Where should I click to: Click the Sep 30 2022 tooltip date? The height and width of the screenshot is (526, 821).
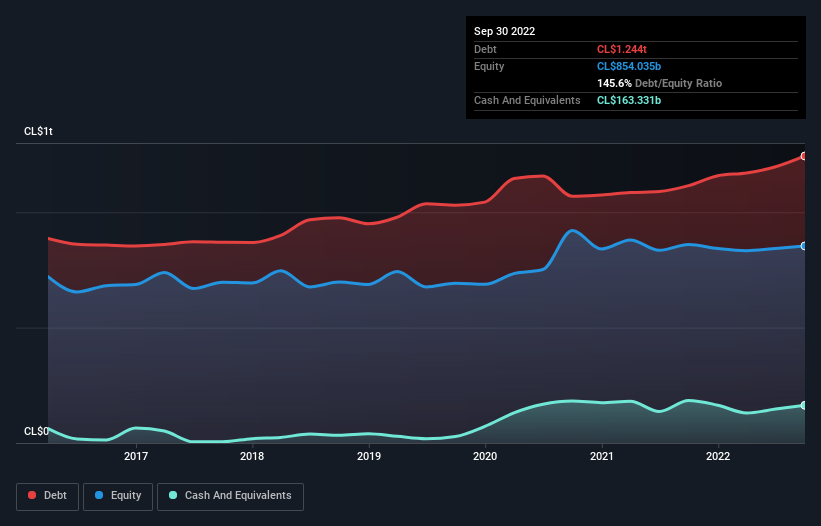[x=504, y=31]
